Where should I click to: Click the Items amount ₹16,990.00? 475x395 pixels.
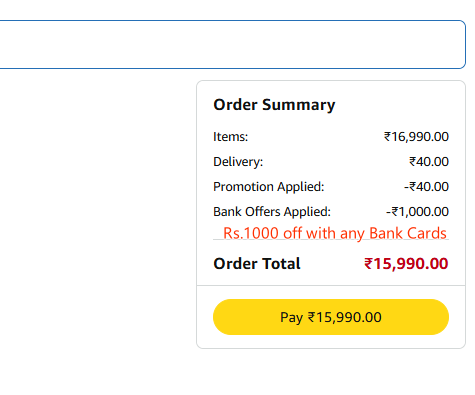click(416, 137)
